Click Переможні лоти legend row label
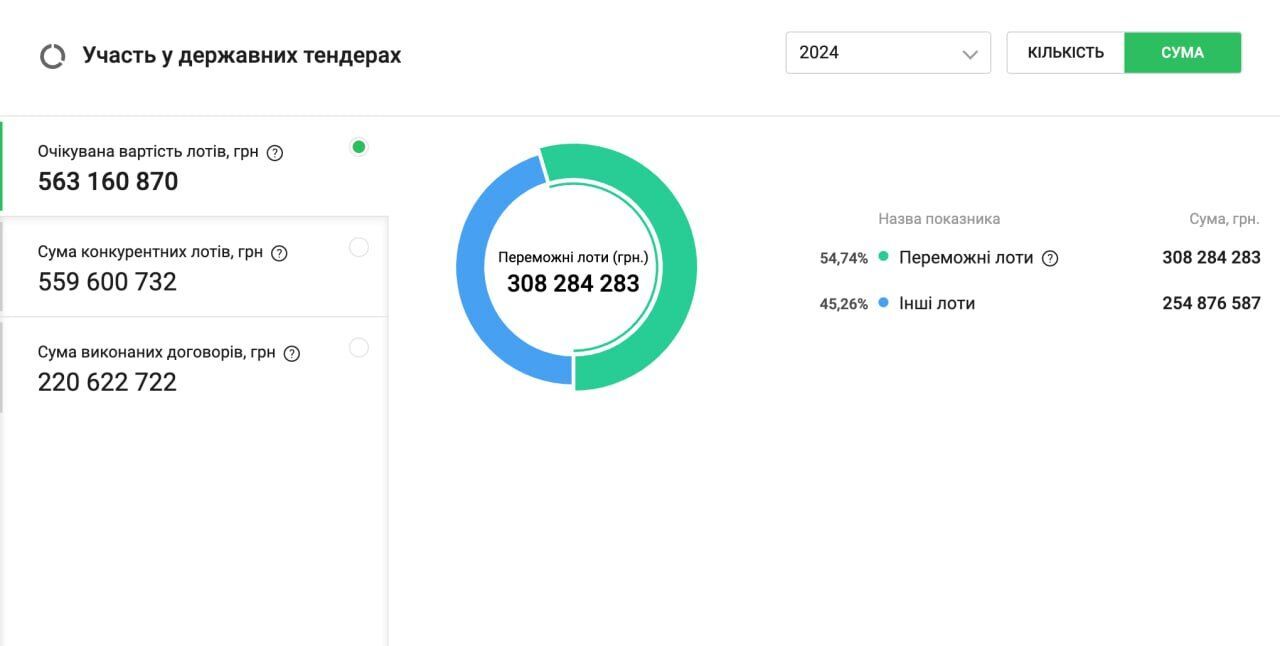 [x=966, y=258]
